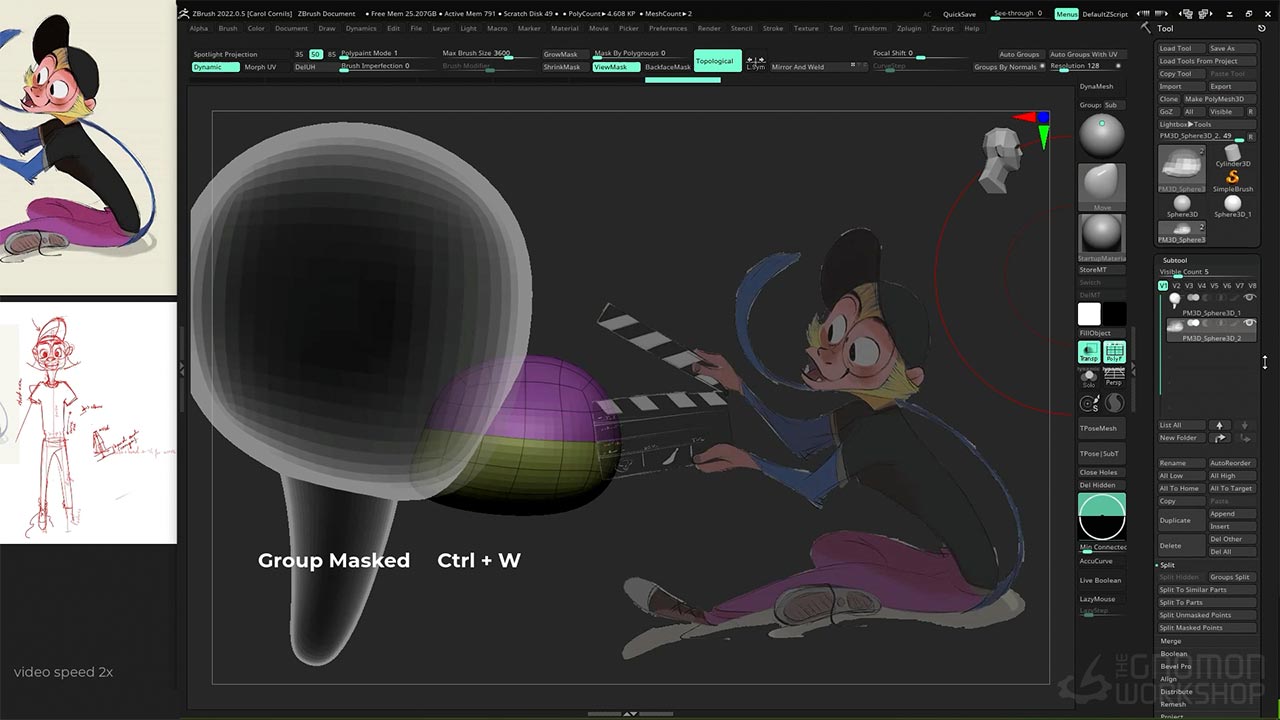Click the white main color swatch

[x=1089, y=314]
